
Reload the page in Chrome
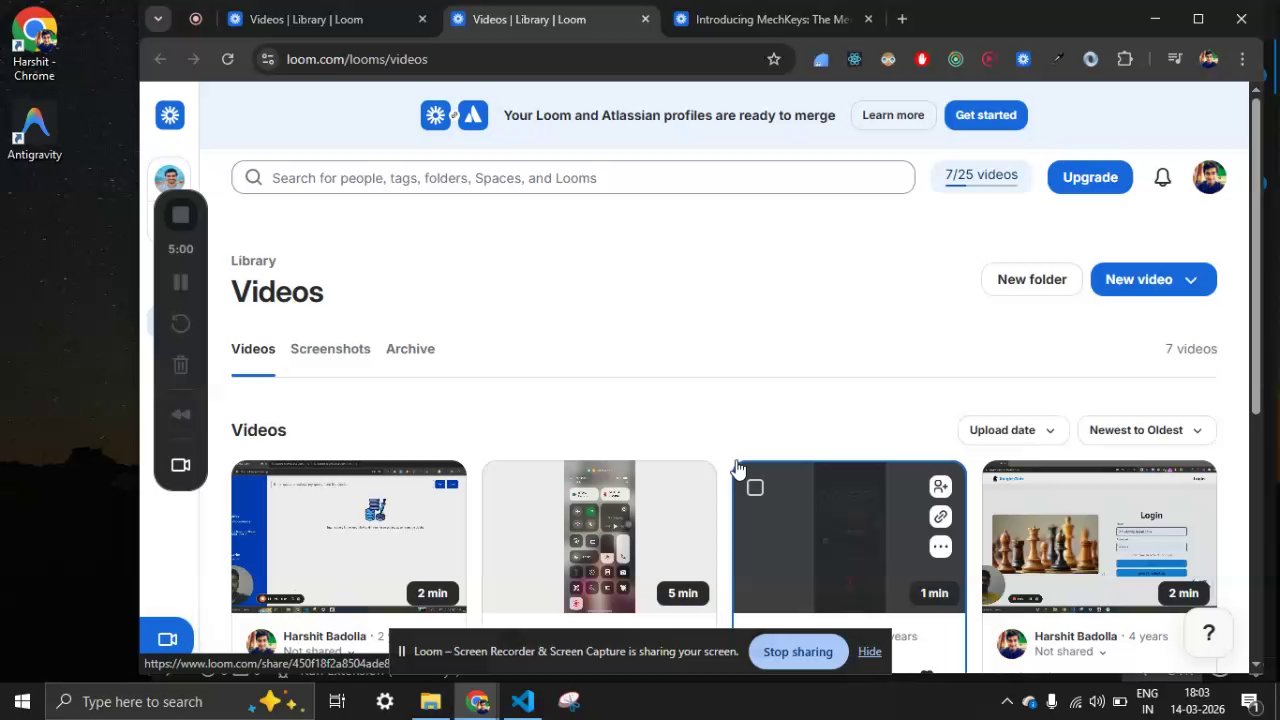(x=227, y=59)
